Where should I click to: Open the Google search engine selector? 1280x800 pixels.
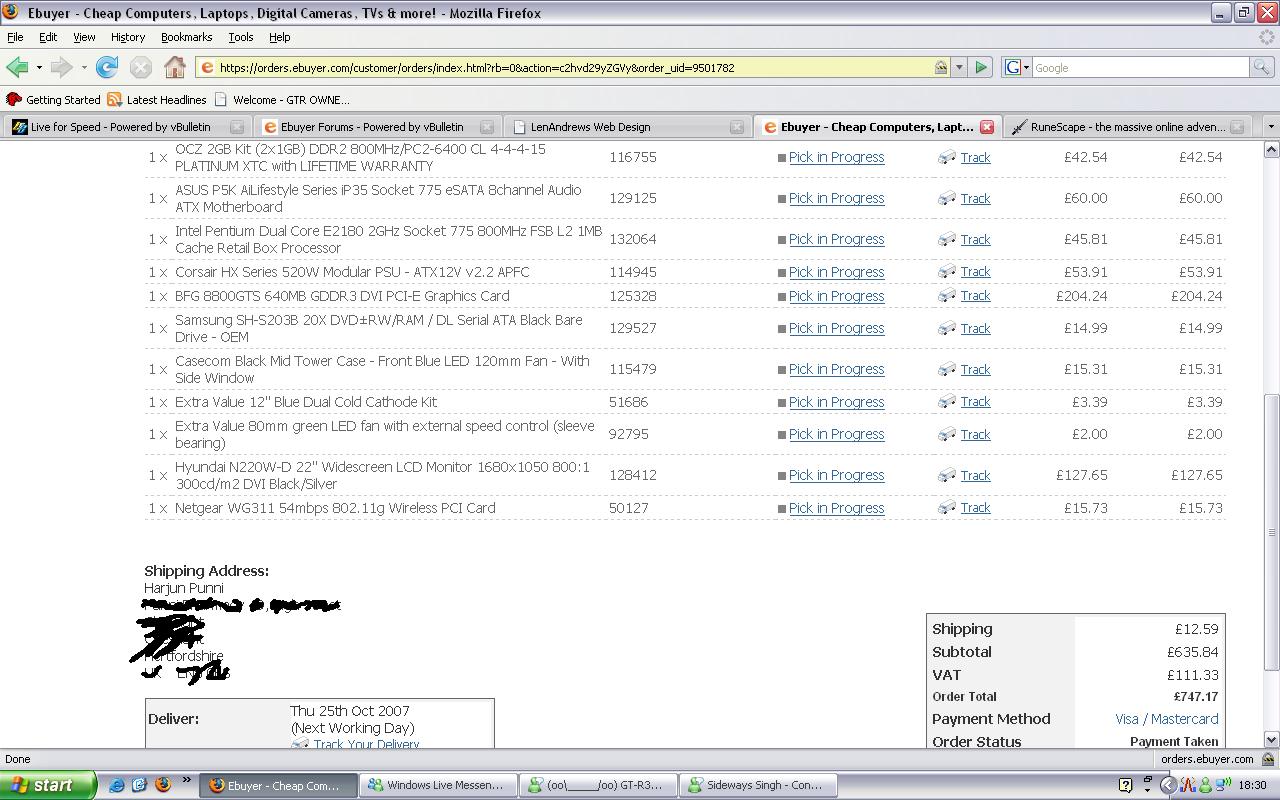pos(1016,67)
